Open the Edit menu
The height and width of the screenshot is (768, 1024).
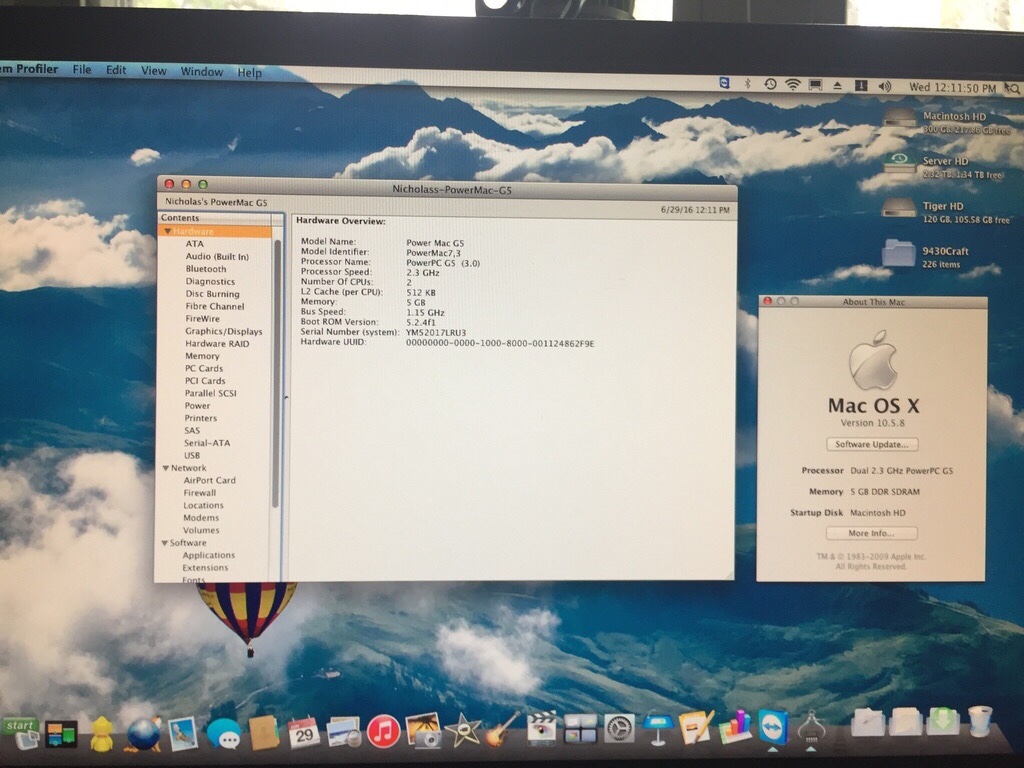116,70
